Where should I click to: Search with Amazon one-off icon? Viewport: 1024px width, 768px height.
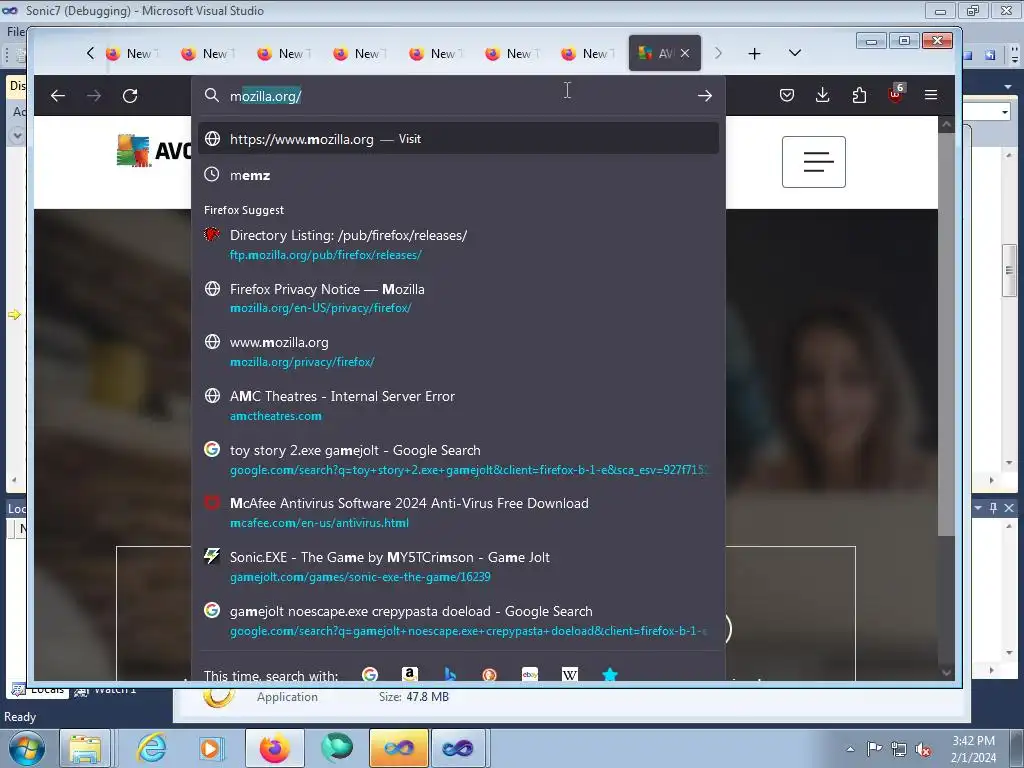click(x=410, y=674)
